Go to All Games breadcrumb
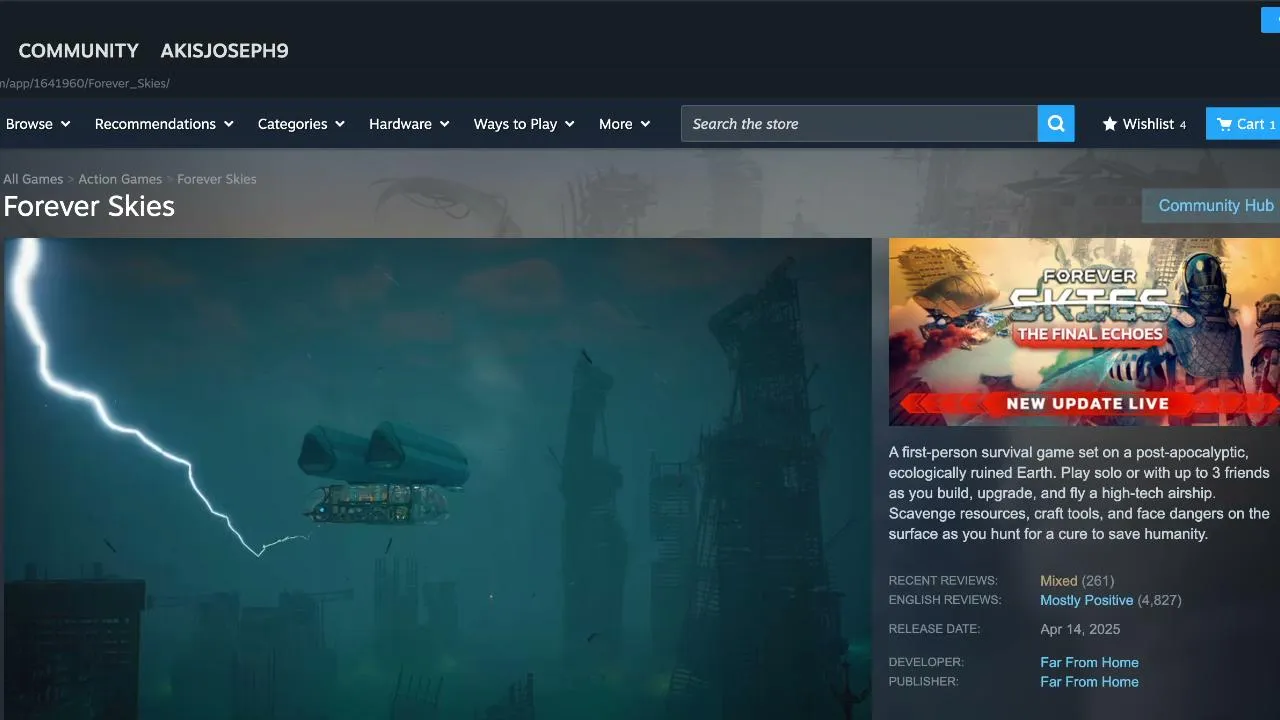The image size is (1280, 720). click(x=33, y=179)
